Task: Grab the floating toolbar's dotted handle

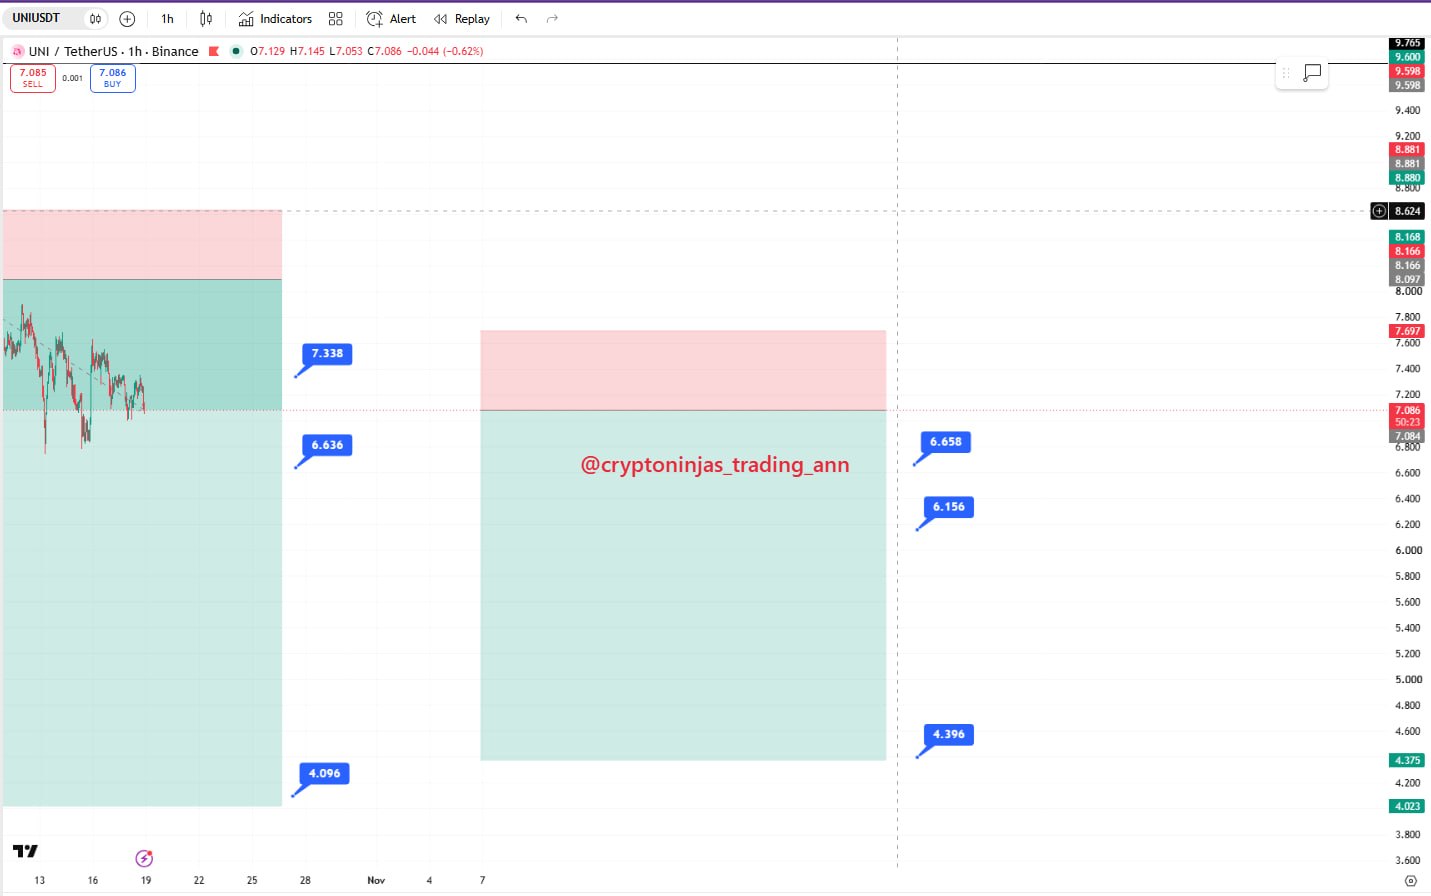Action: pos(1286,73)
